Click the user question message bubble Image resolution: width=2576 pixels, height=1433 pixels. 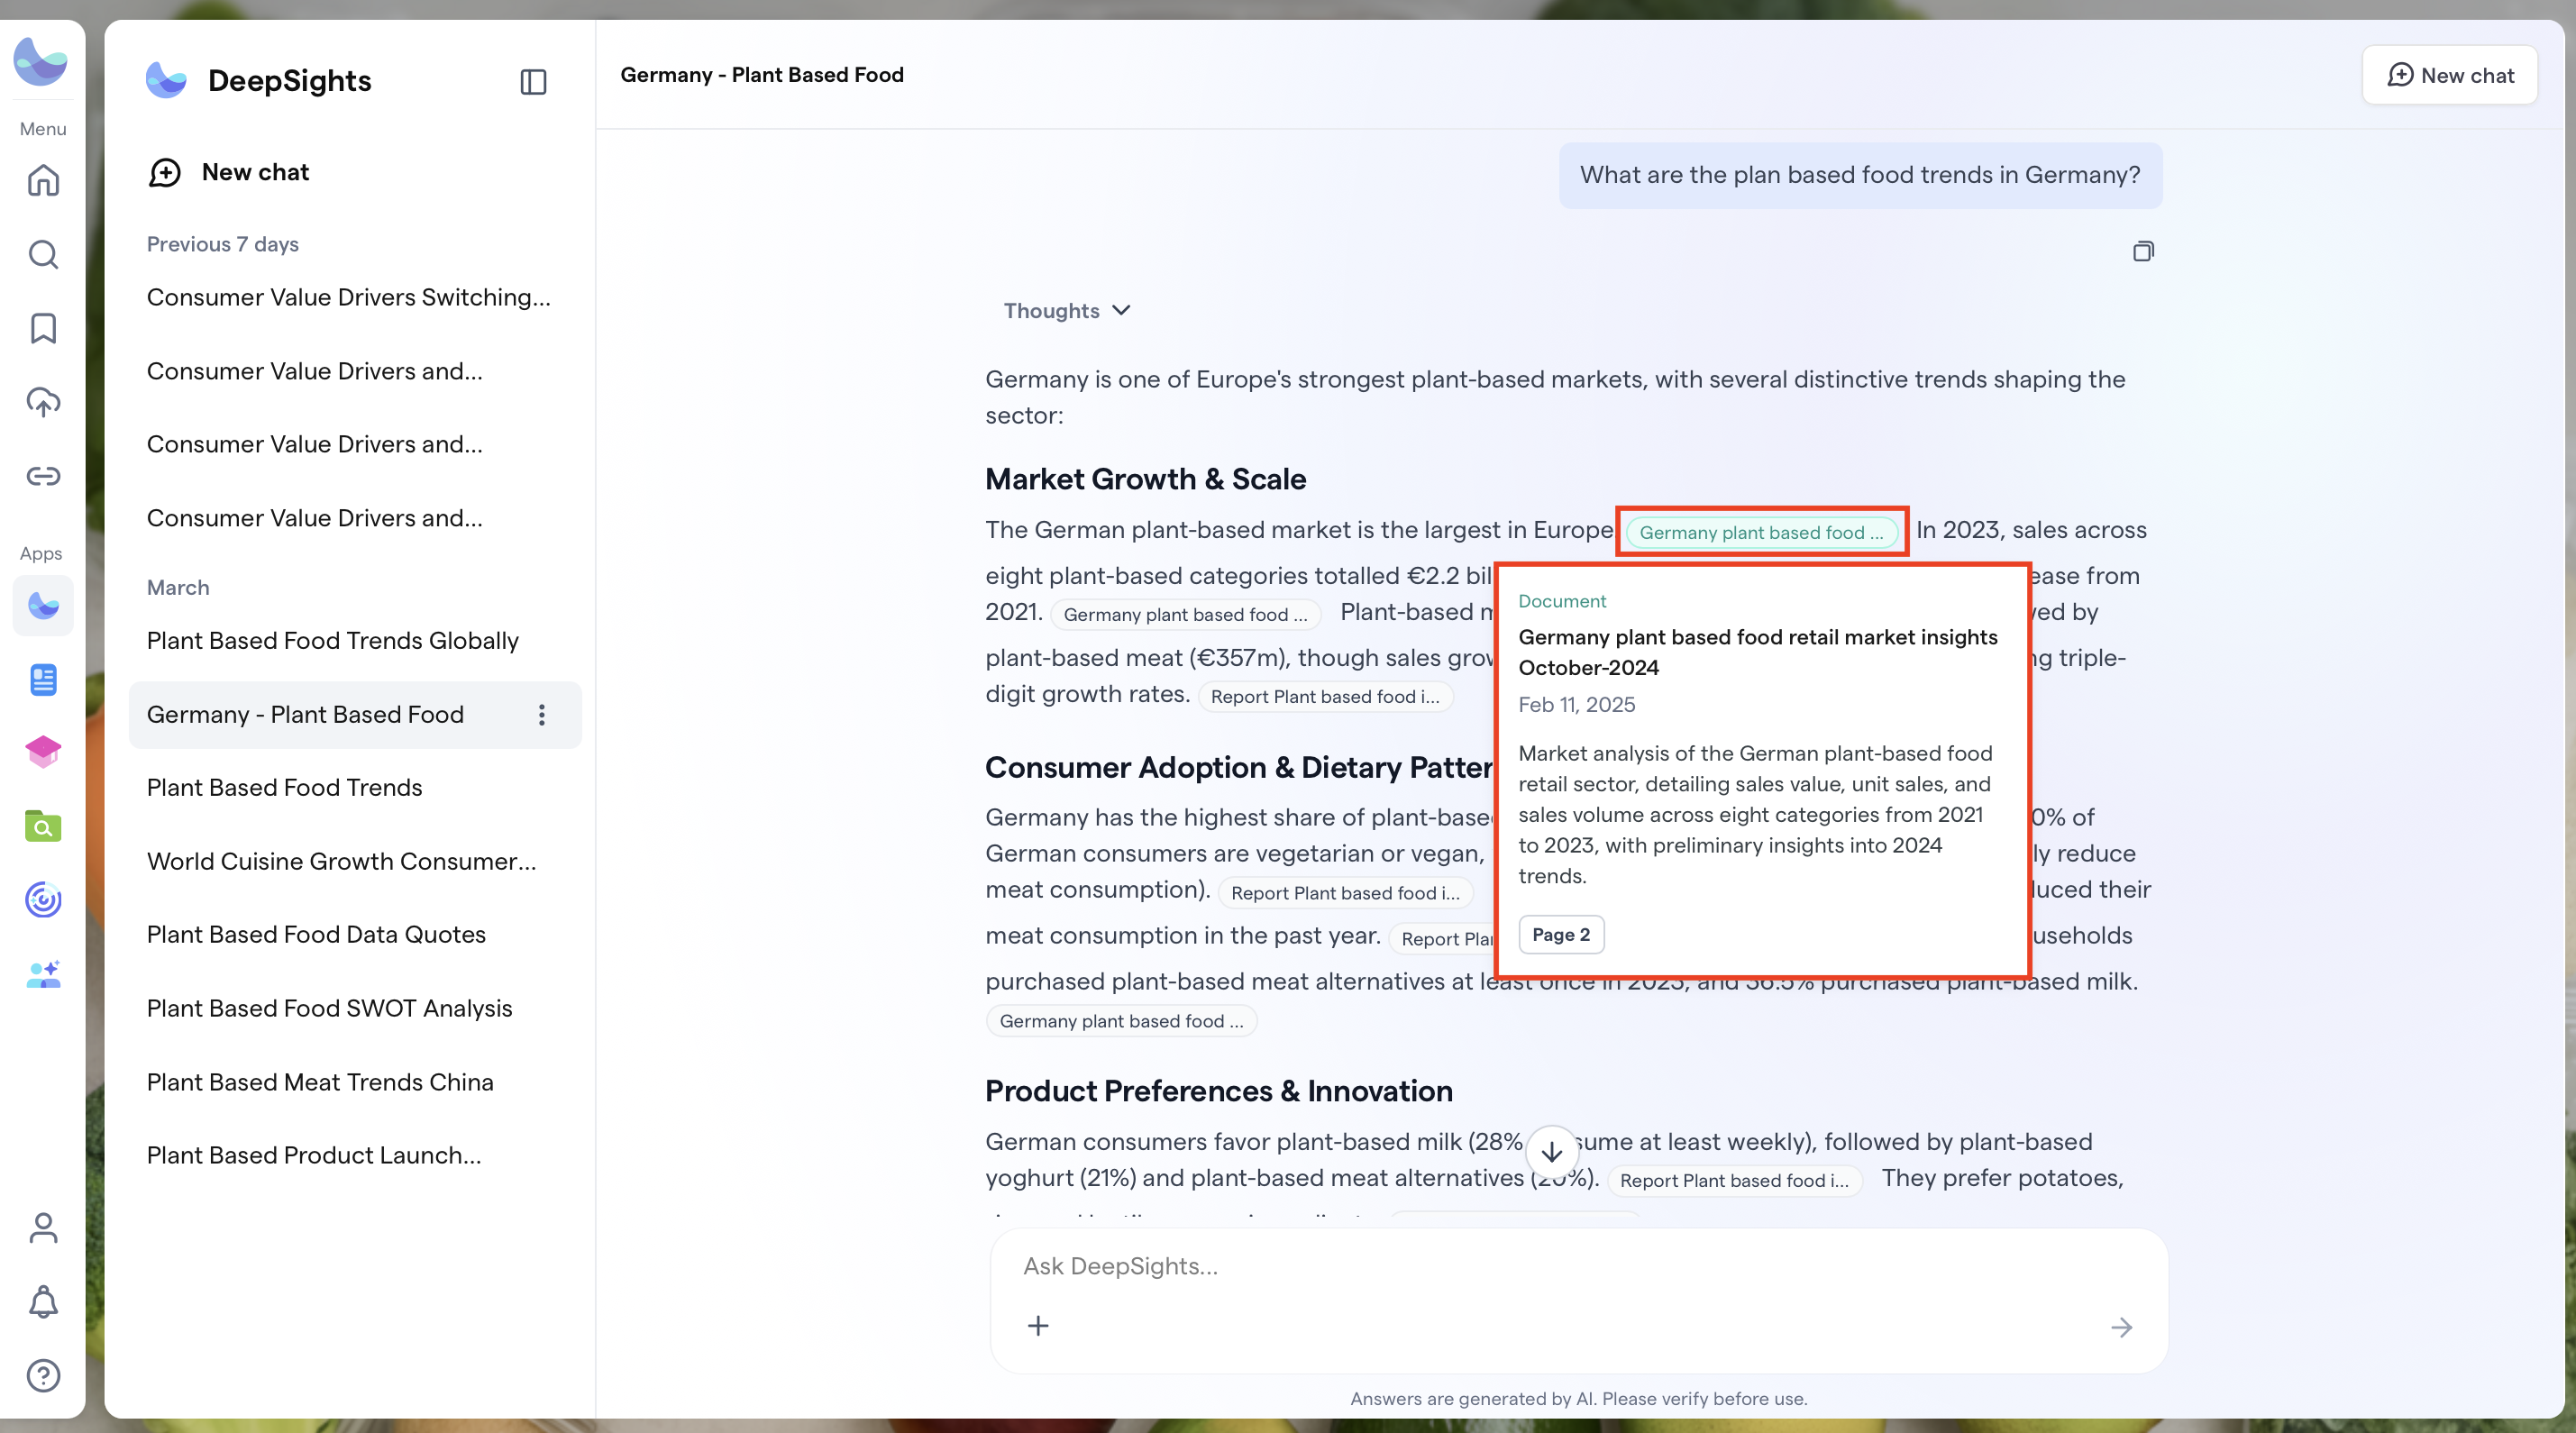pos(1860,176)
